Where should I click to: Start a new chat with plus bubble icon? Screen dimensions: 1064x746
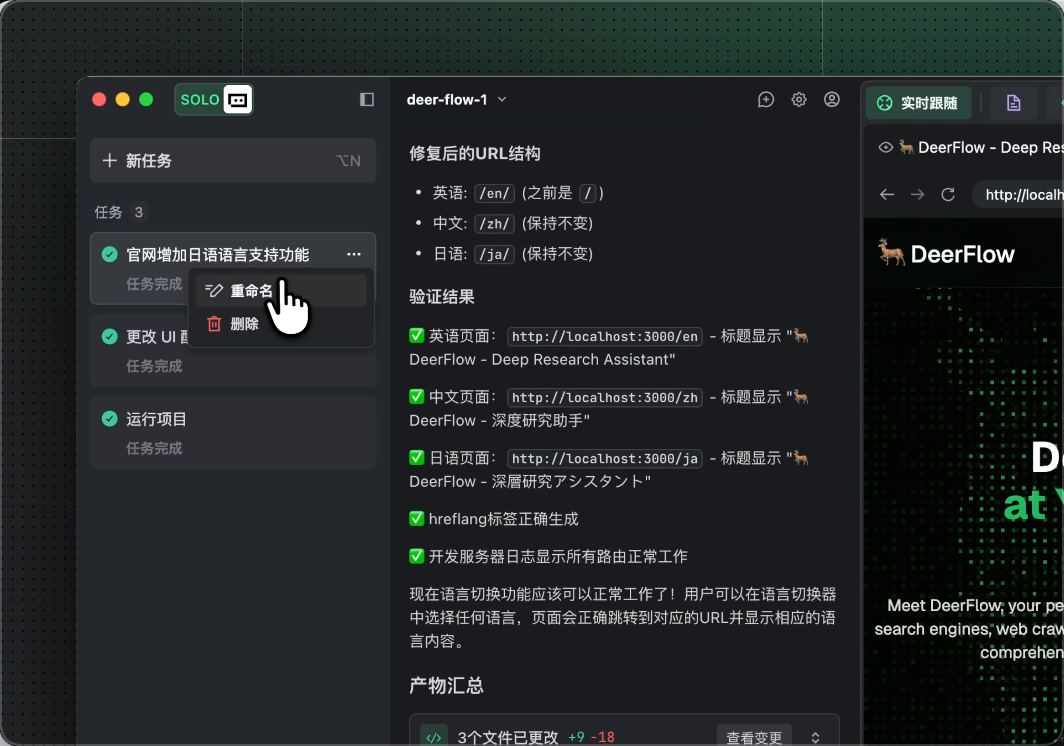pyautogui.click(x=765, y=100)
